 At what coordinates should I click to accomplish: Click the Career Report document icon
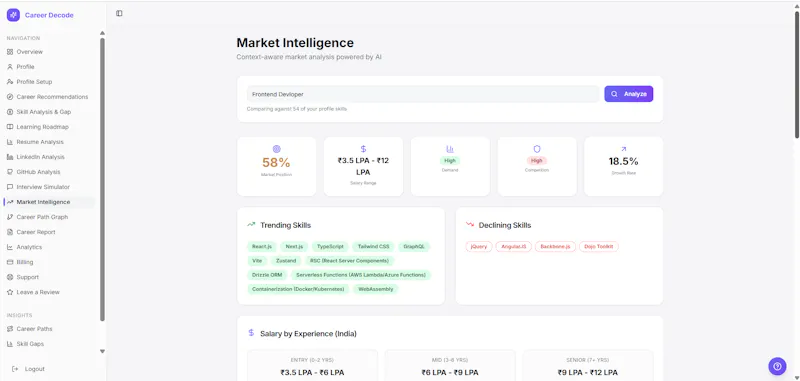pos(10,232)
